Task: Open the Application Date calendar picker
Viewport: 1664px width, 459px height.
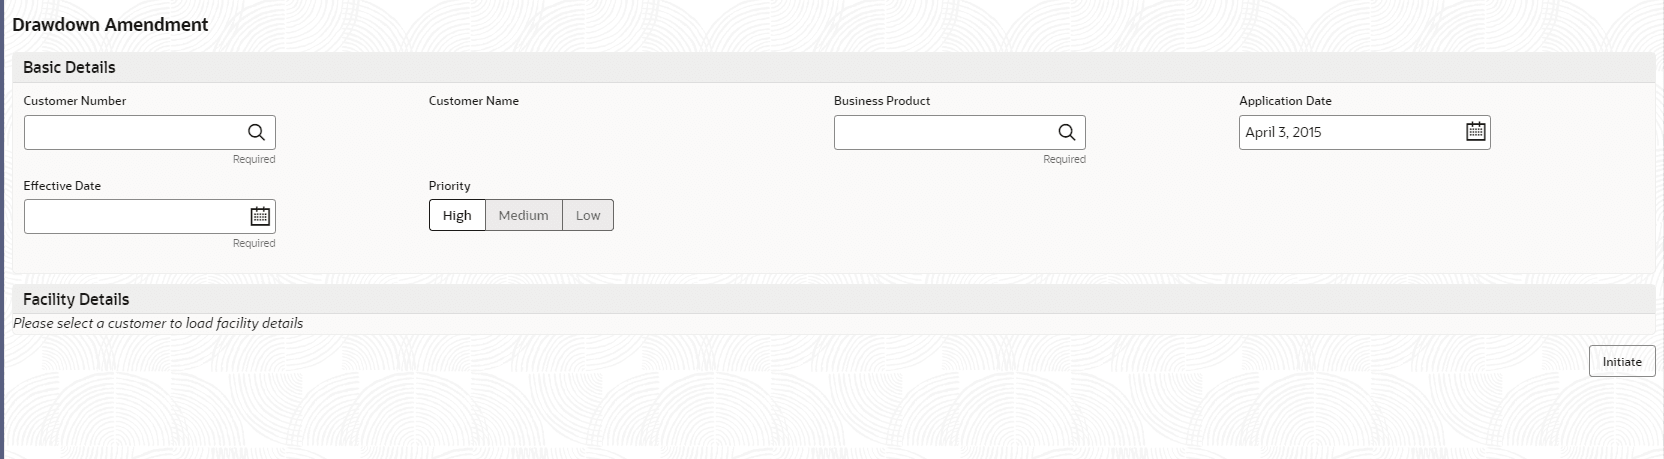Action: (x=1475, y=131)
